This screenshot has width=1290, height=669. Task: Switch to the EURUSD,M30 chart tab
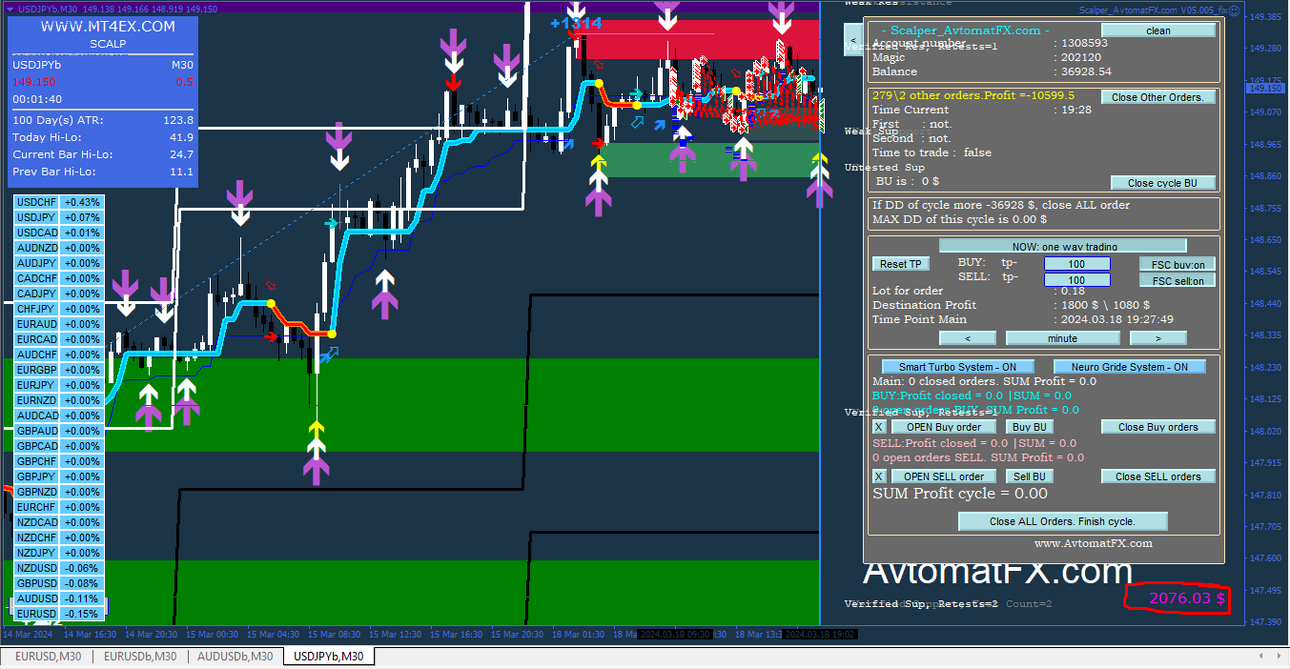[47, 656]
